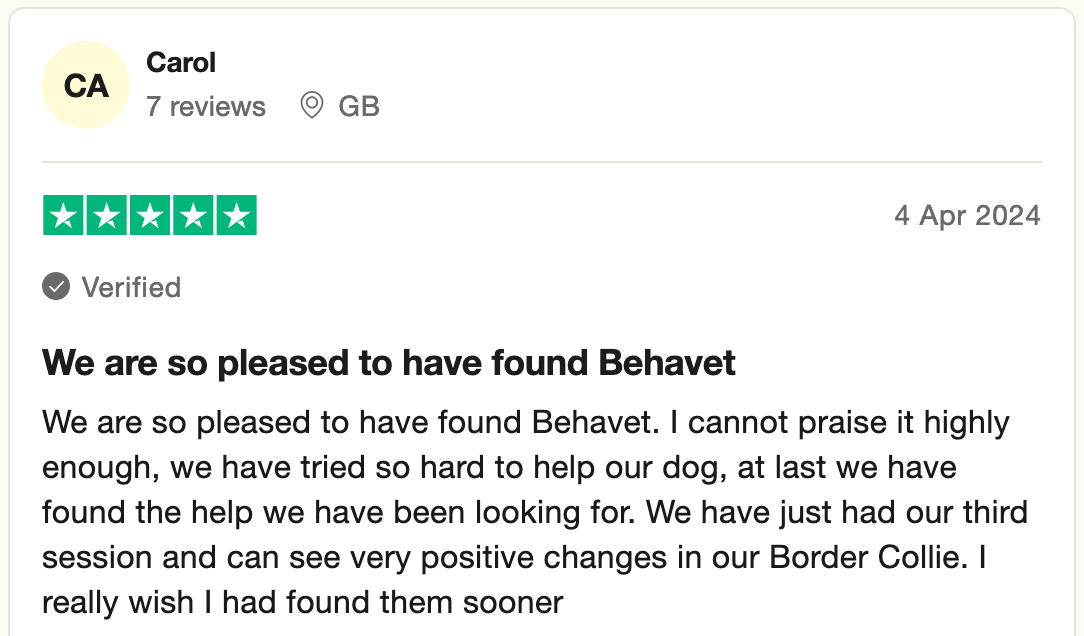Screen dimensions: 1084x636
Task: Click the divider line under reviewer info
Action: 541,162
